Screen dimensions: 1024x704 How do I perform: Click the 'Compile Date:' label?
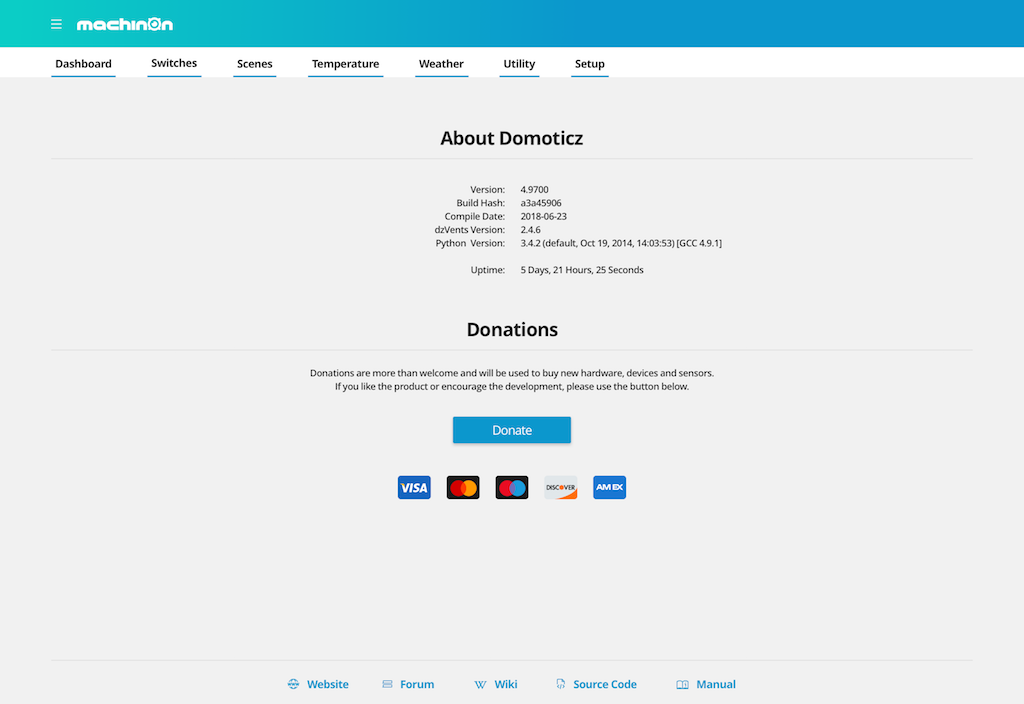475,216
